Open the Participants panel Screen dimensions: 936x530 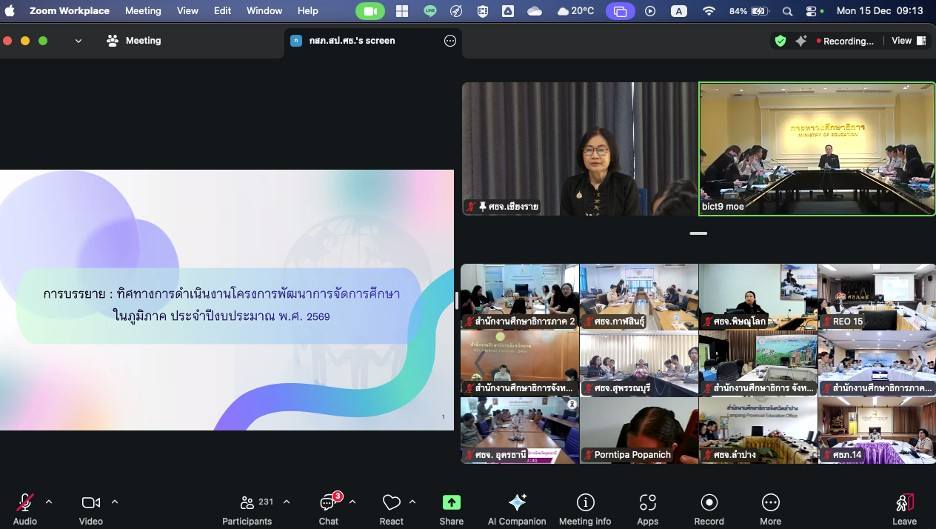pyautogui.click(x=247, y=503)
